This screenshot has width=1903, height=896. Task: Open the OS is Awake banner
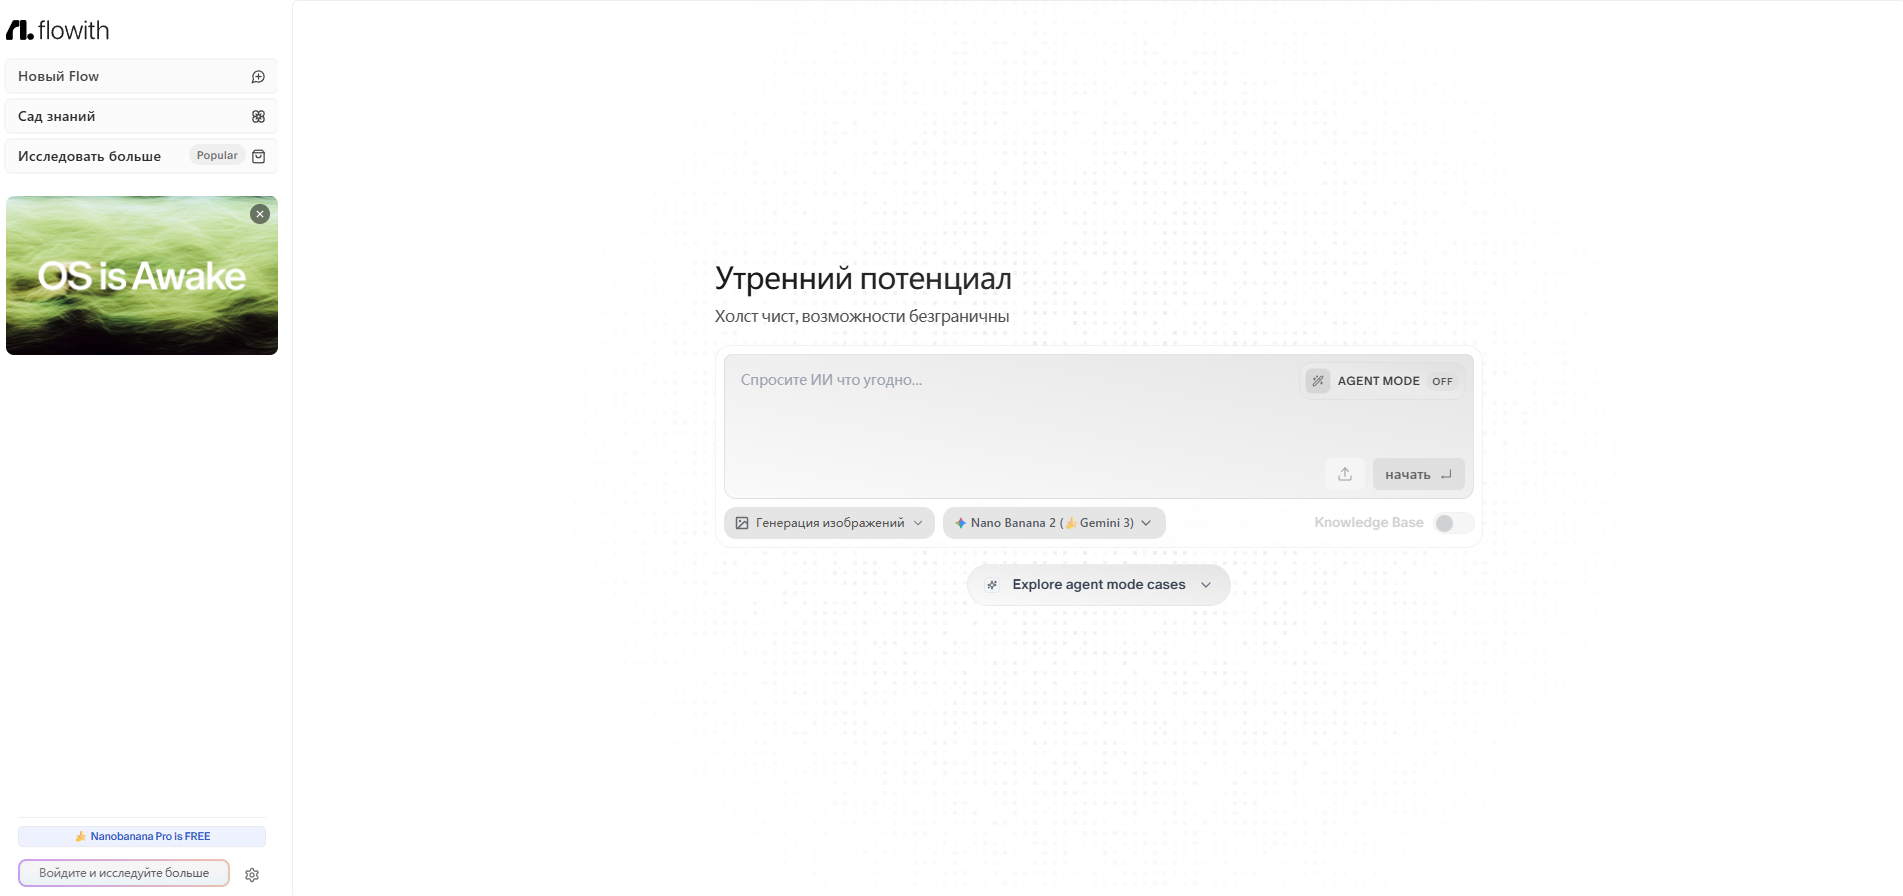pos(142,276)
